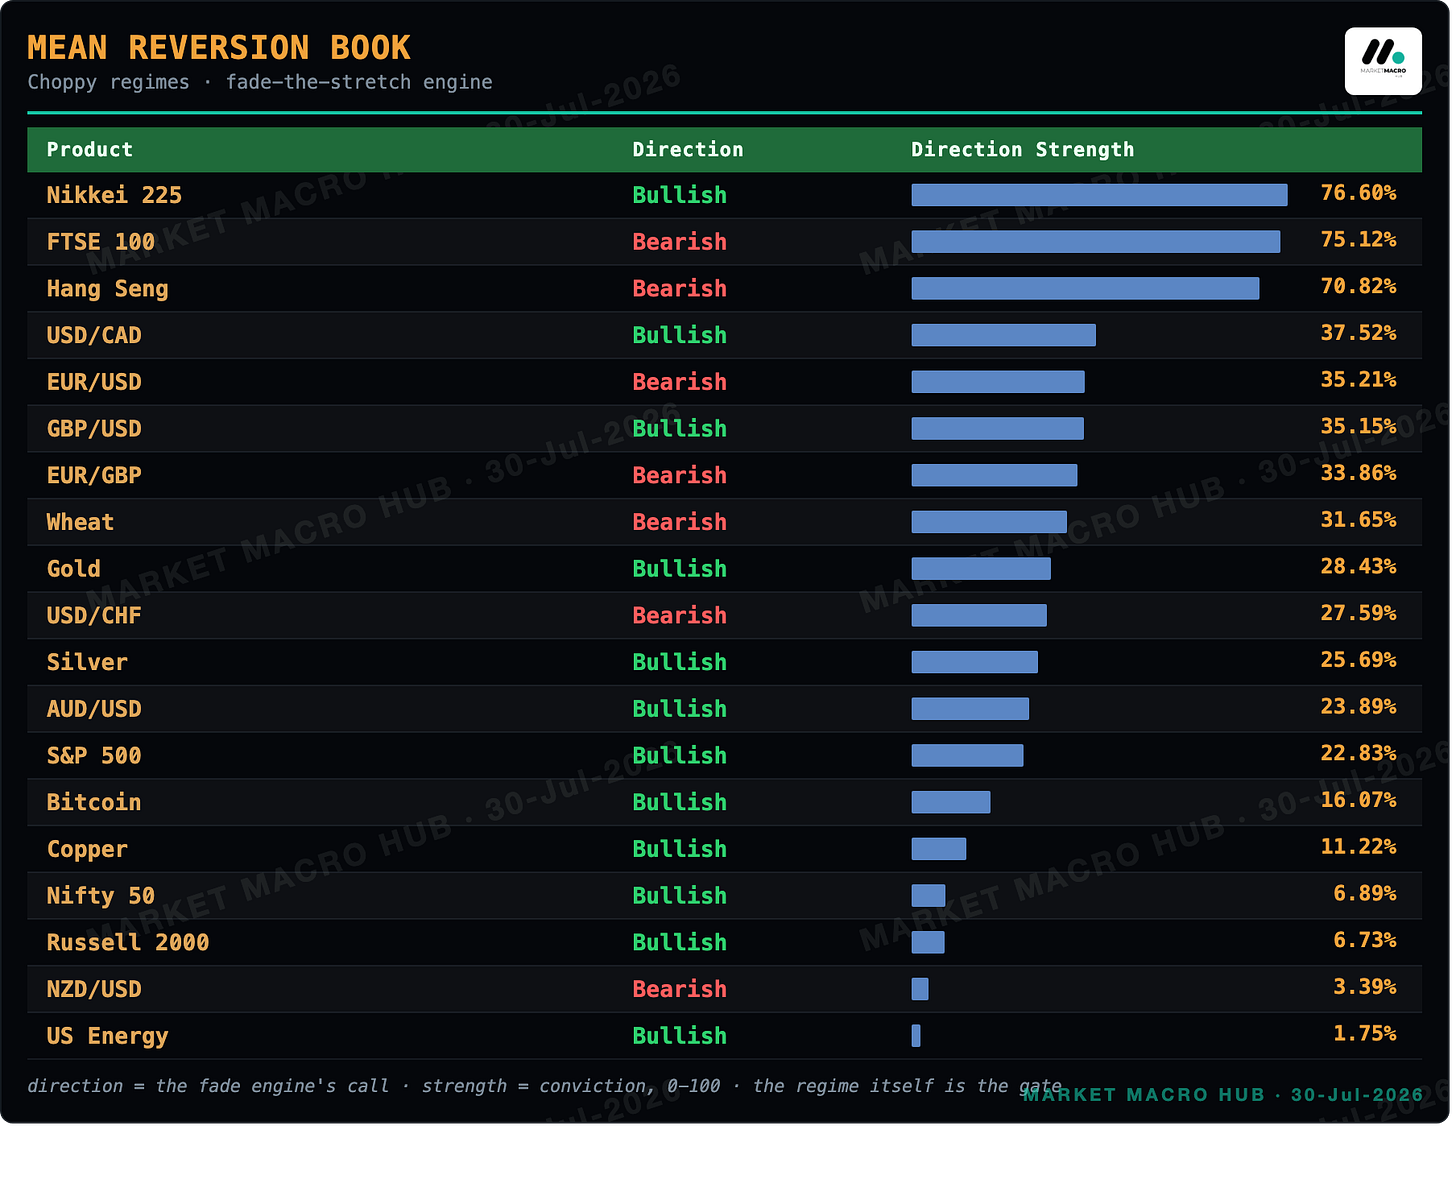Select the FTSE 100 product name
1456x1192 pixels.
[101, 242]
